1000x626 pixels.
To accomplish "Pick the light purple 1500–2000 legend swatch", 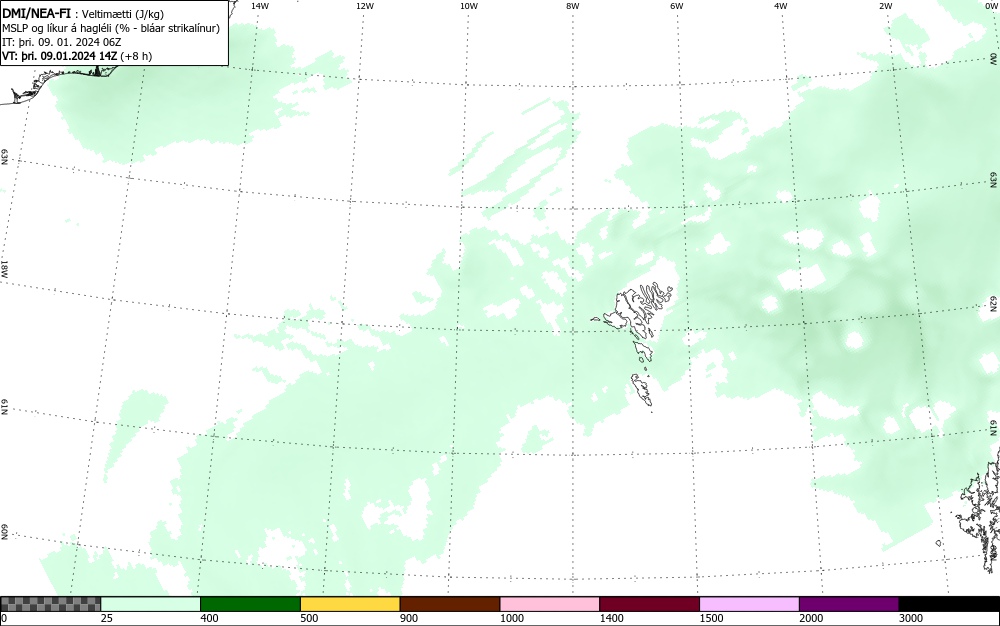I will [749, 604].
